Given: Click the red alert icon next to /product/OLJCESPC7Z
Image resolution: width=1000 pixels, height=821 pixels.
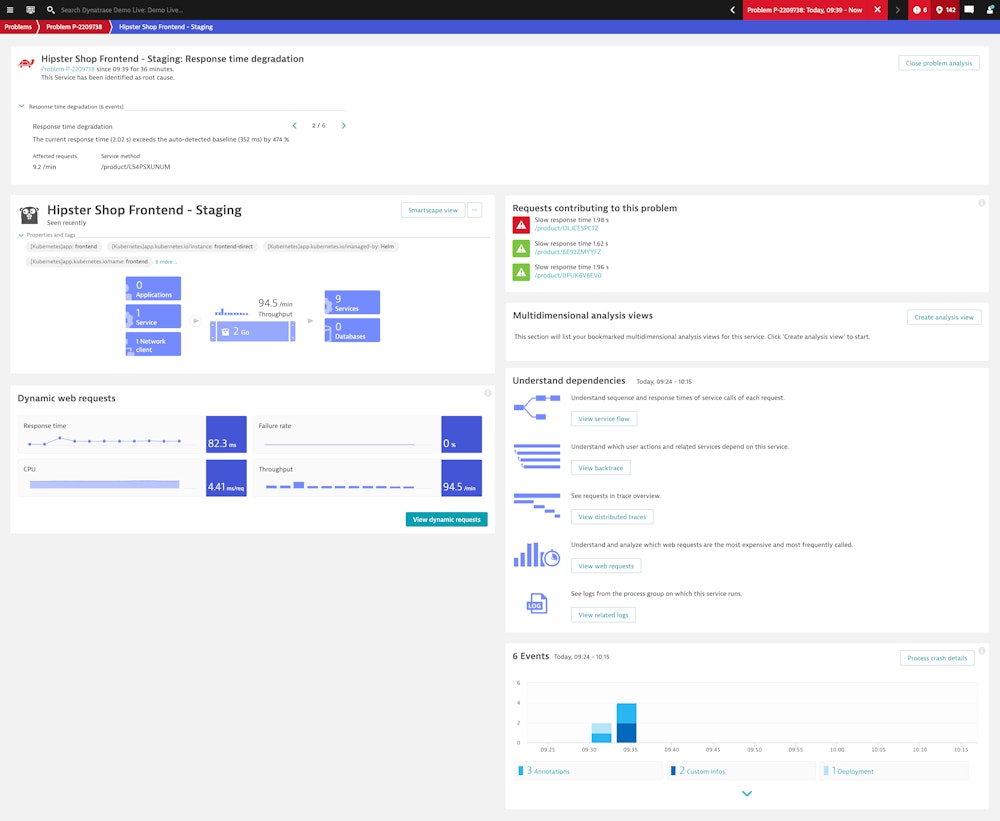Looking at the screenshot, I should (x=520, y=224).
